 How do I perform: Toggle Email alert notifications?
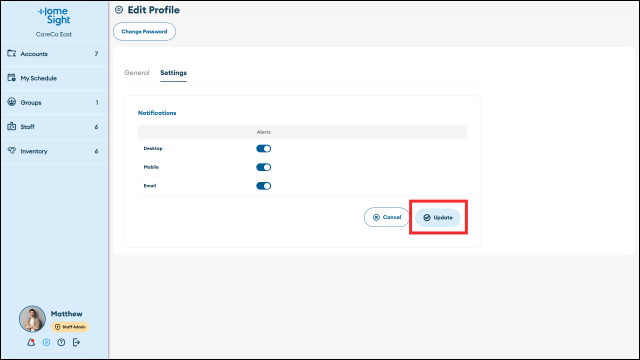click(x=264, y=186)
